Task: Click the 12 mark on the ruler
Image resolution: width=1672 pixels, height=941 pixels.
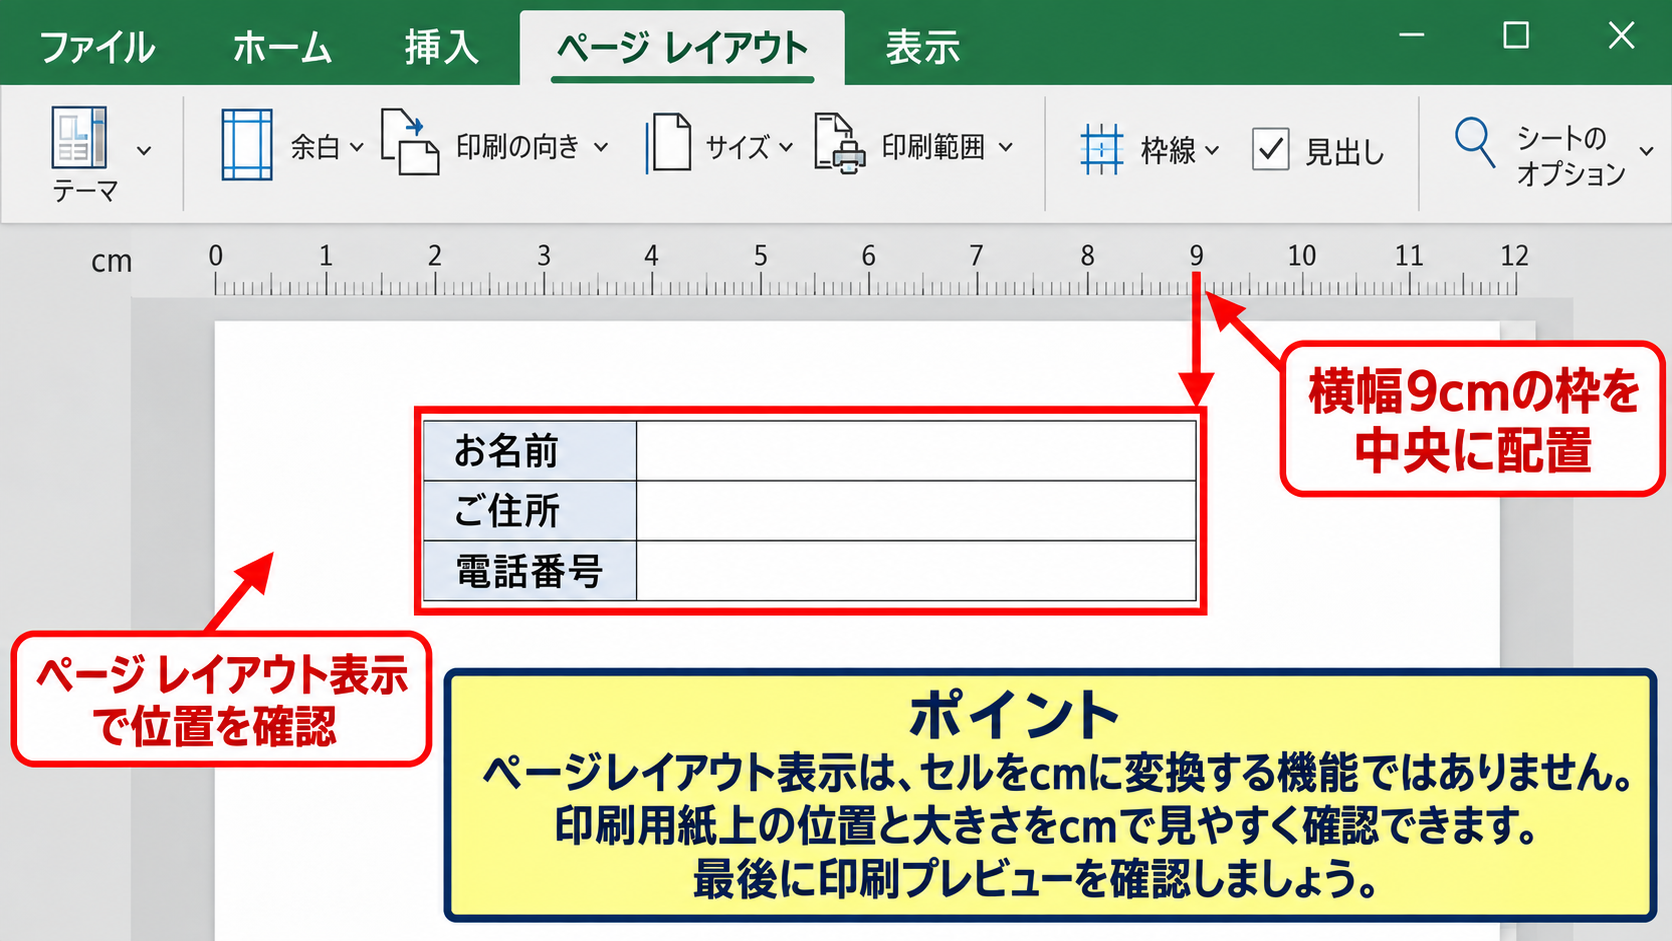Action: (x=1514, y=256)
